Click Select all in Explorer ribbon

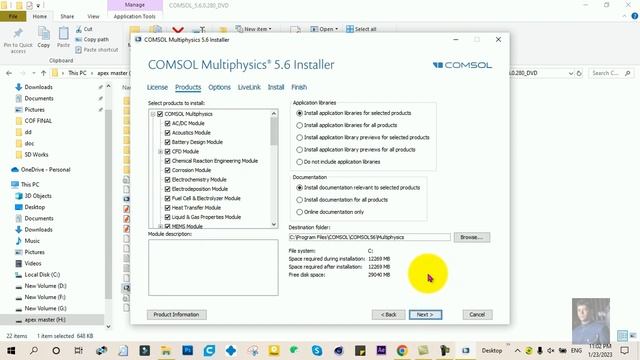coord(361,29)
